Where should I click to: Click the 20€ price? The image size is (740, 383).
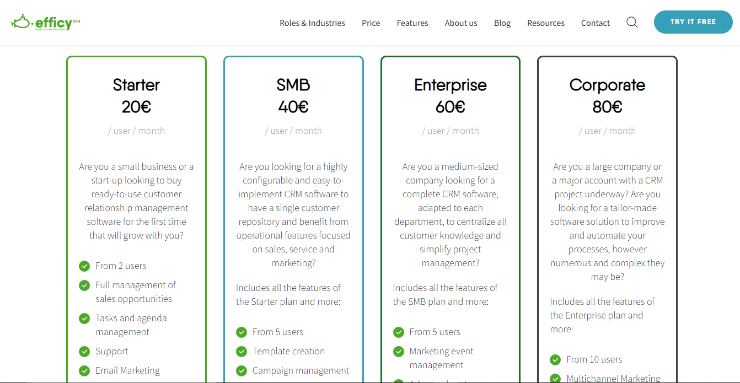pos(136,107)
